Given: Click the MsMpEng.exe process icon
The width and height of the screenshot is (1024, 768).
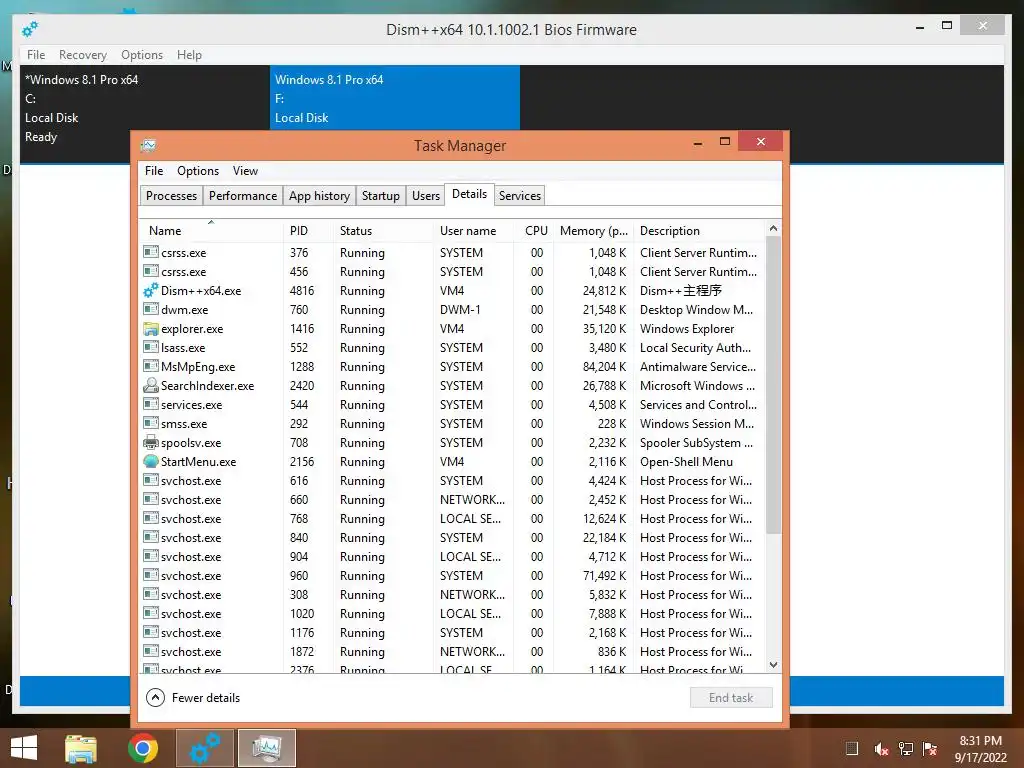Looking at the screenshot, I should pos(151,366).
